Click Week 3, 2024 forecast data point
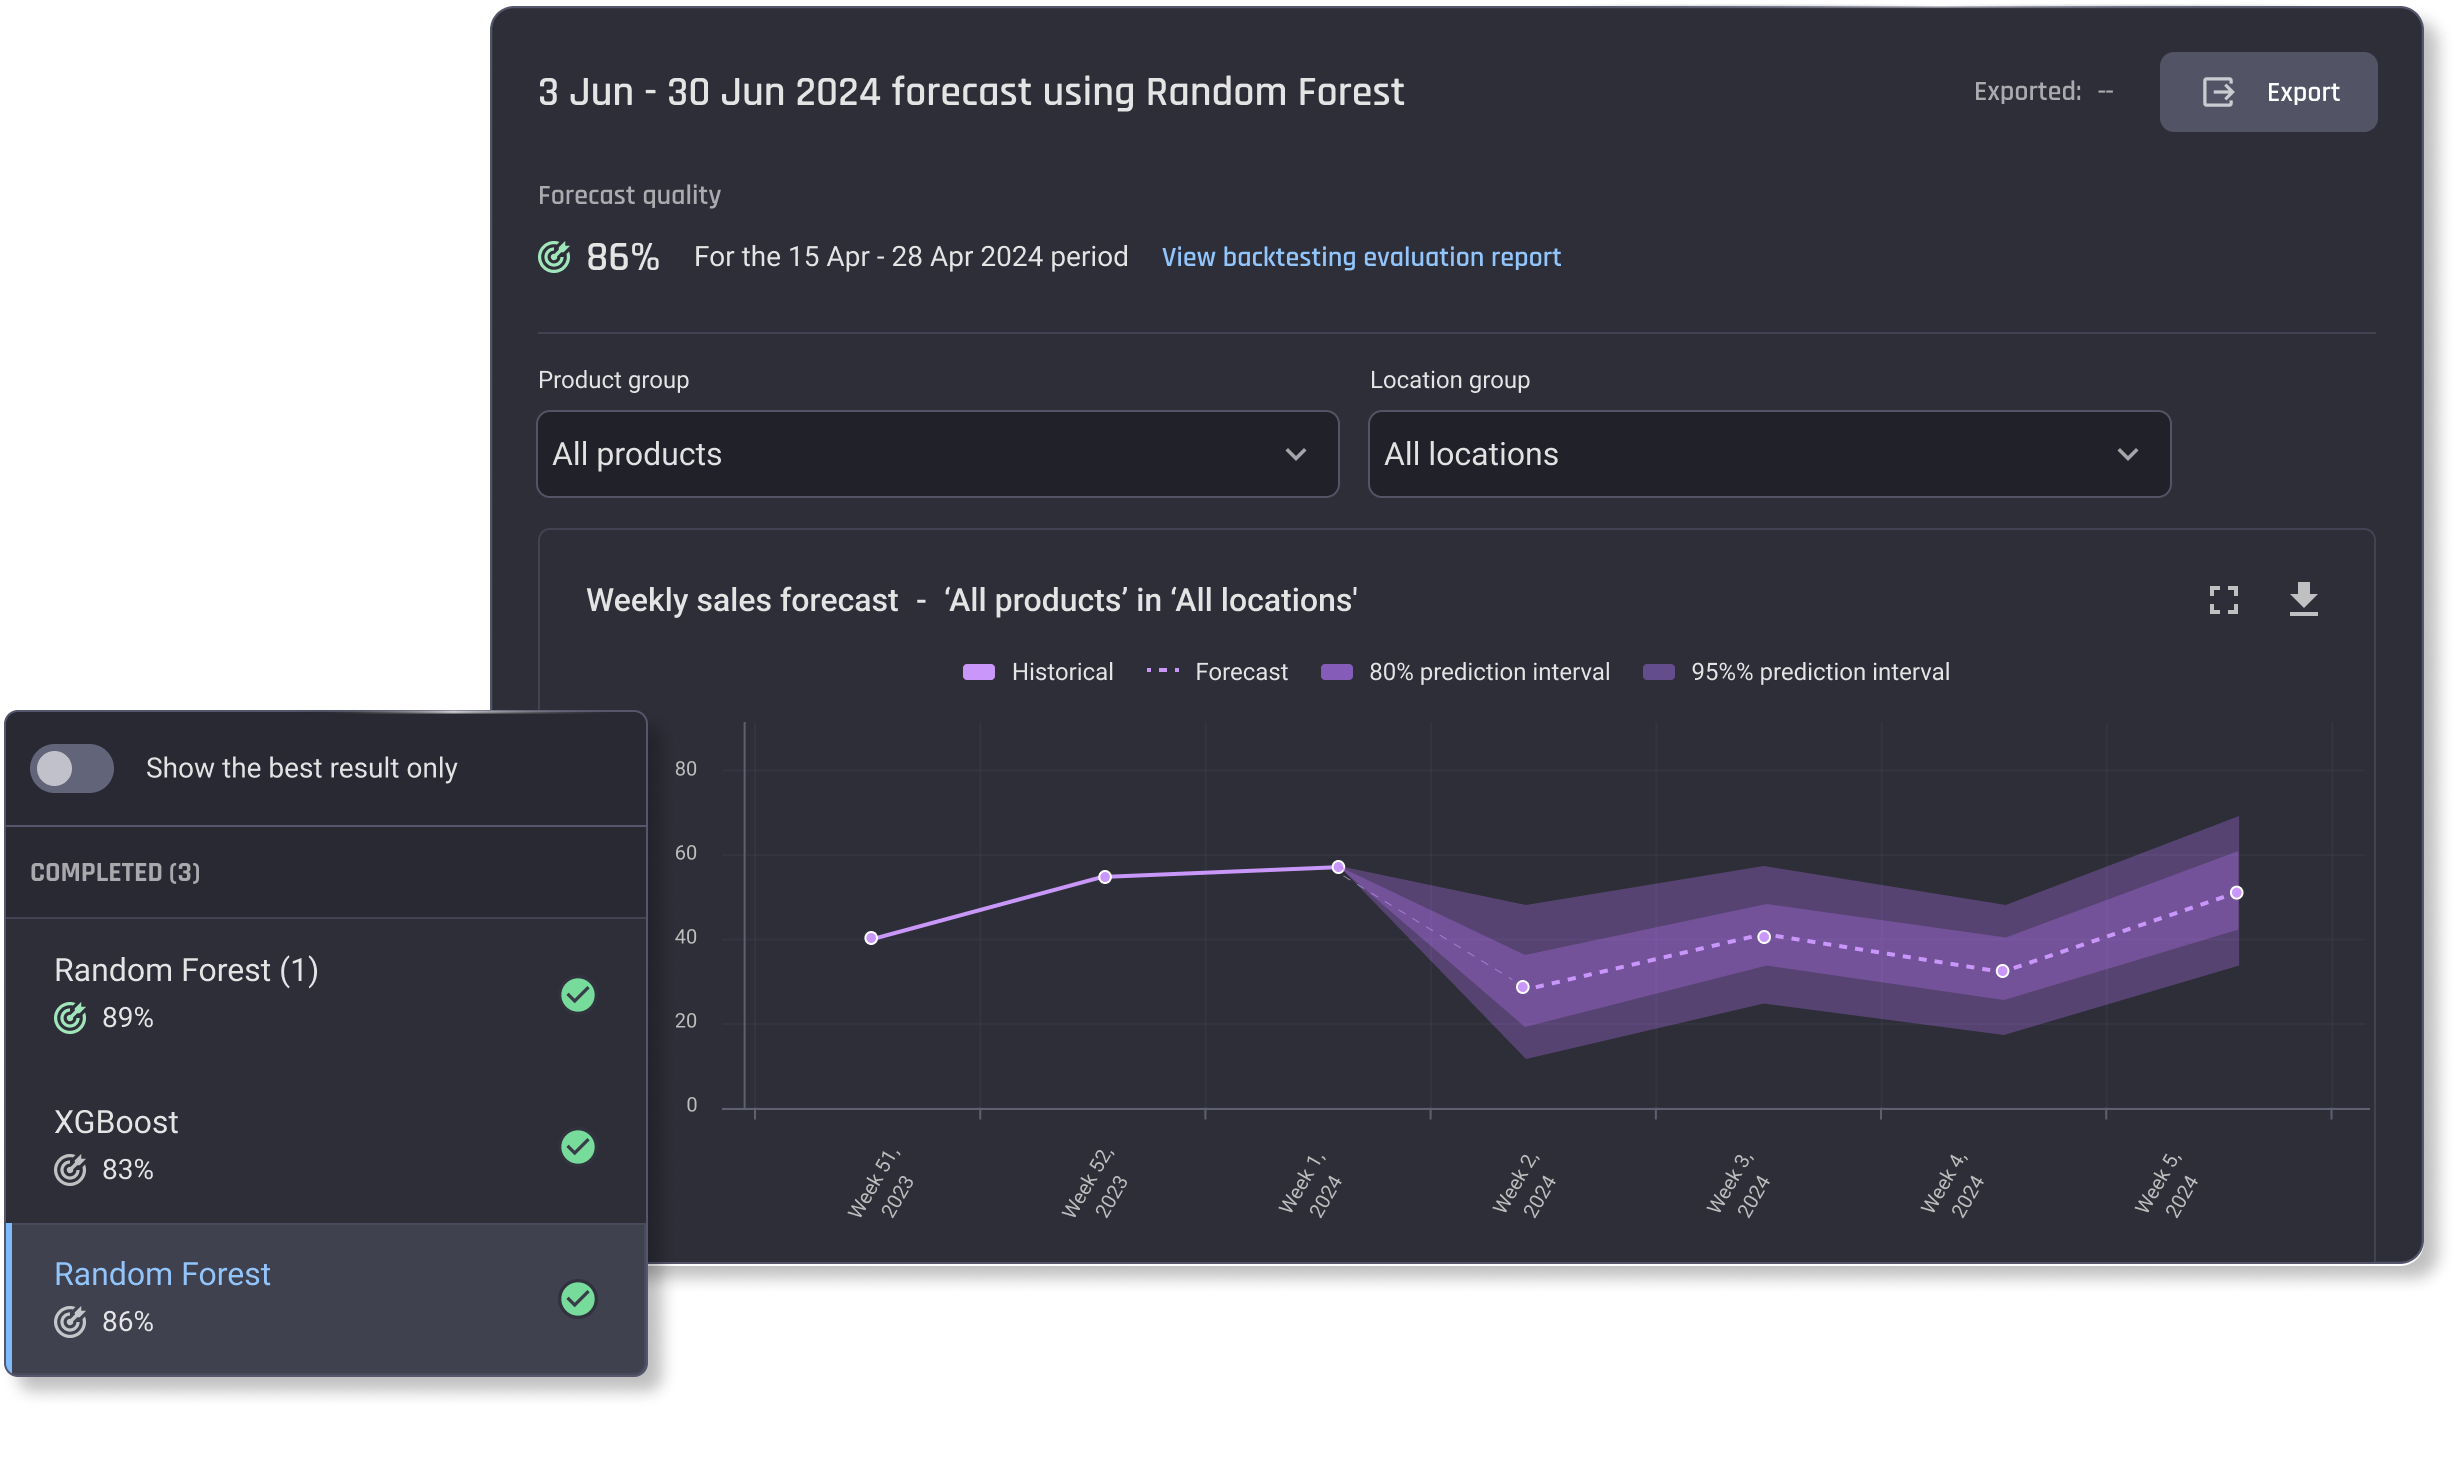The width and height of the screenshot is (2456, 1476). click(x=1764, y=937)
